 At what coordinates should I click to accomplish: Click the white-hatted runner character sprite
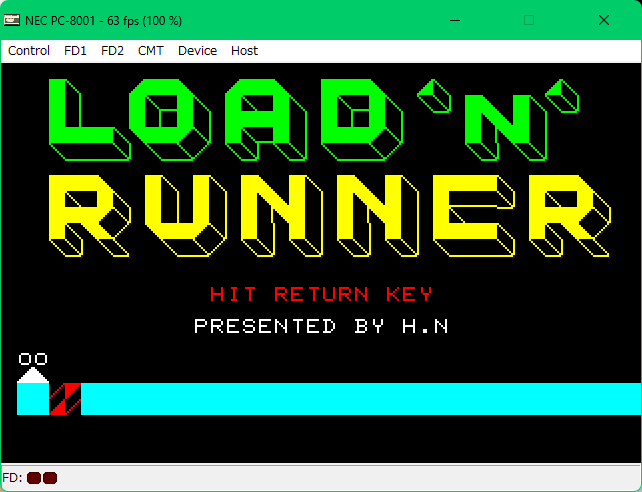pos(33,390)
